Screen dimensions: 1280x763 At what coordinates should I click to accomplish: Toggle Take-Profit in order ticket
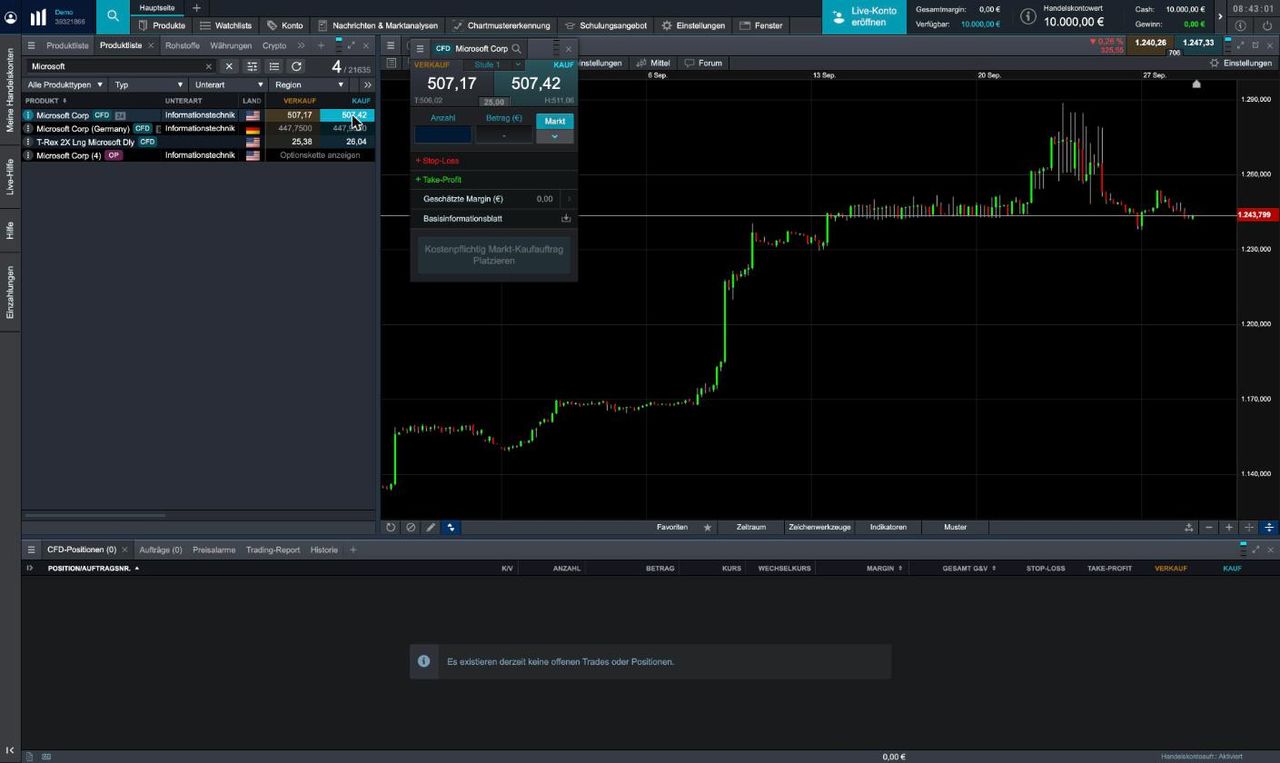[x=438, y=179]
